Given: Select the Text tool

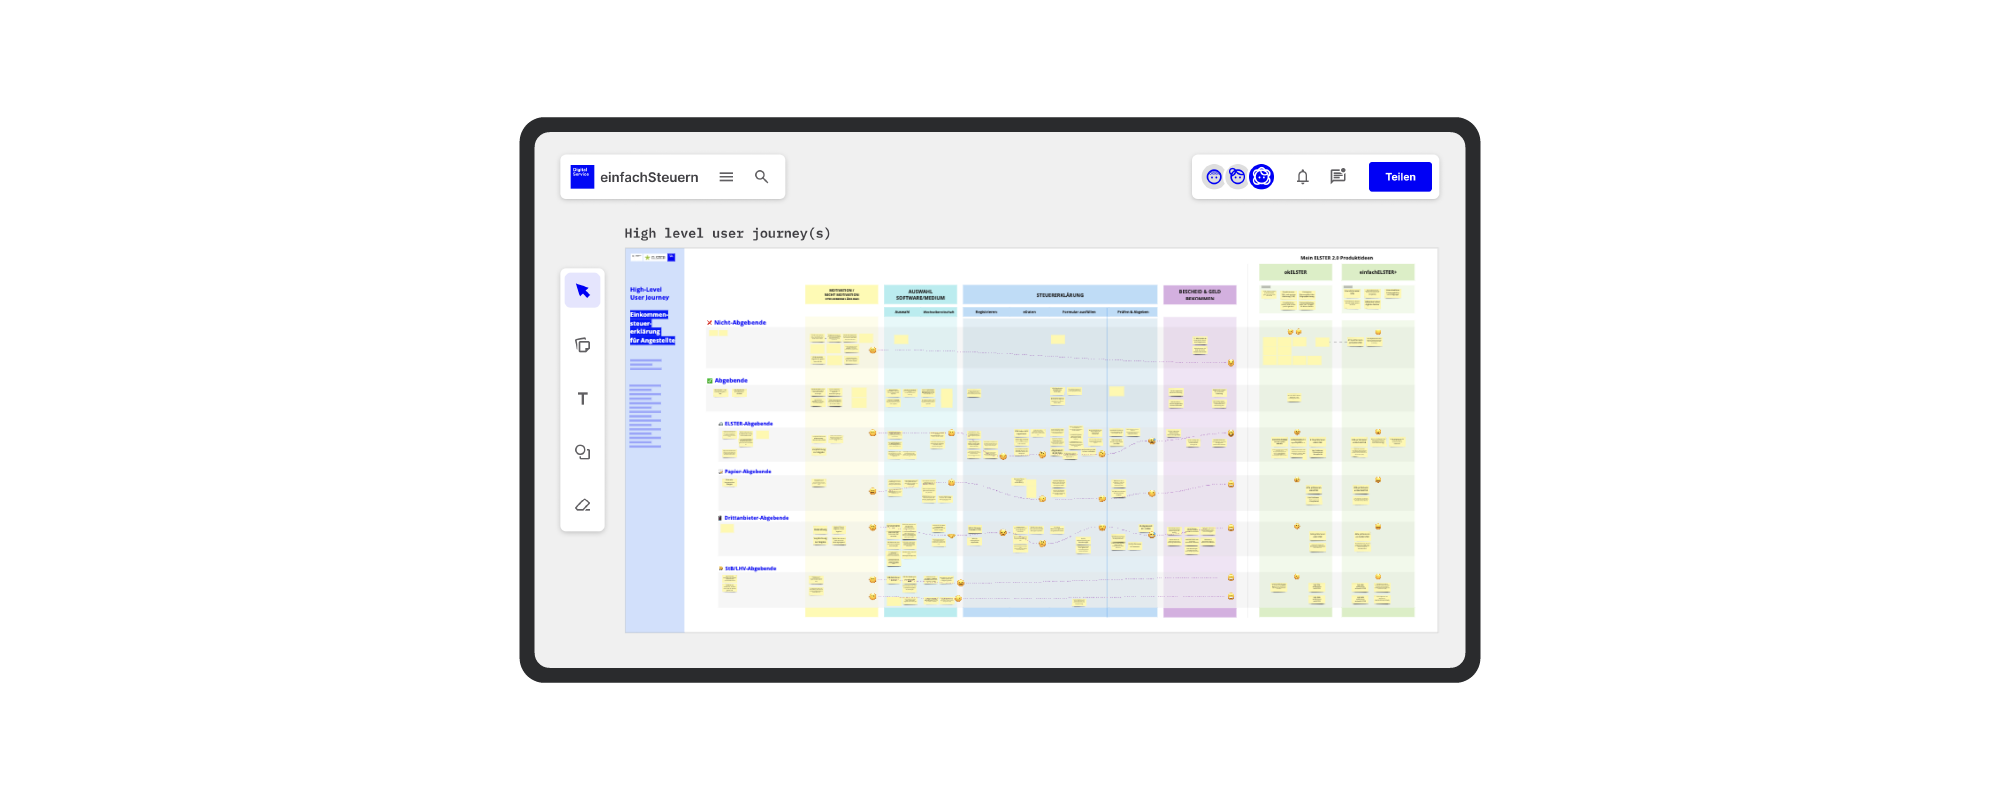Looking at the screenshot, I should (582, 399).
